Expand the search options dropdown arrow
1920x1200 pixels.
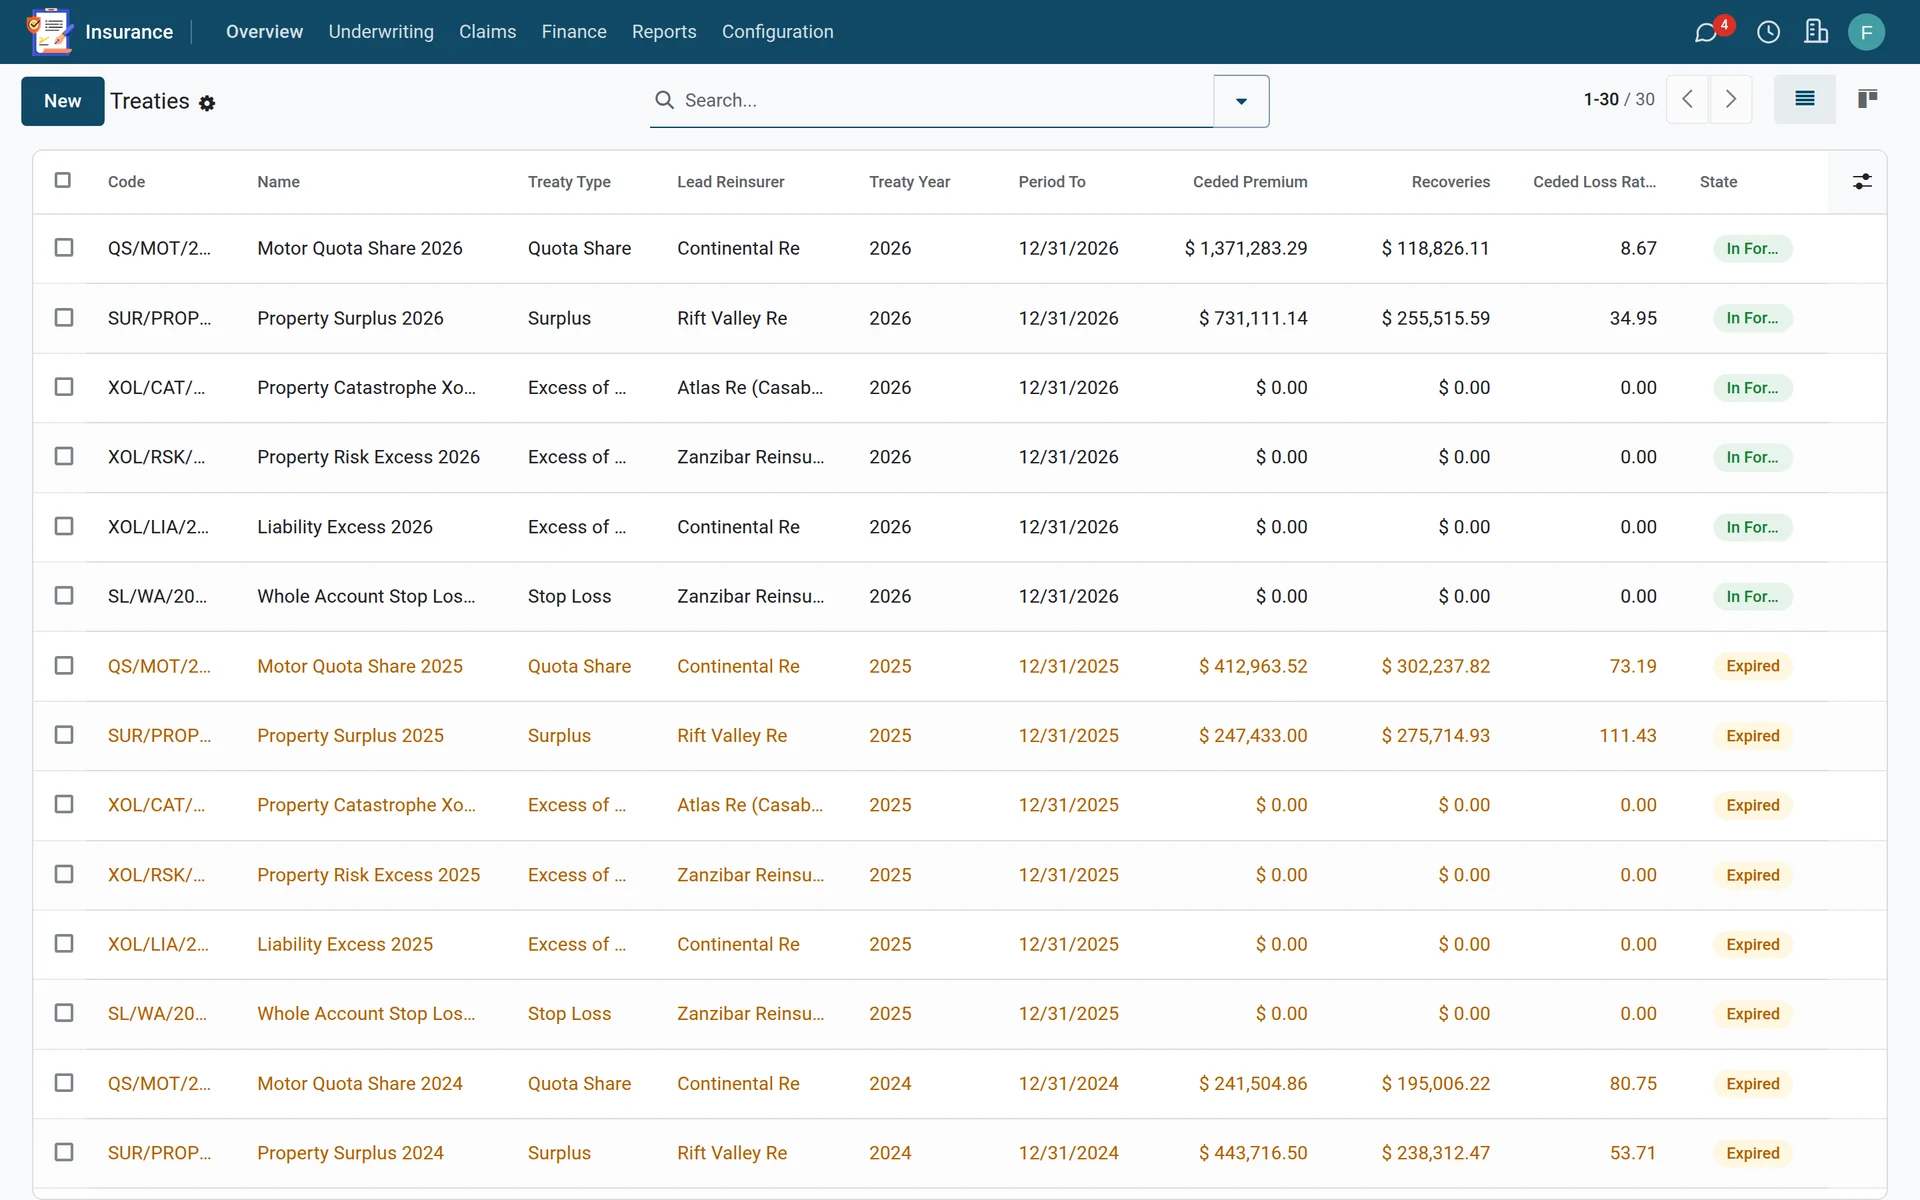(x=1241, y=101)
